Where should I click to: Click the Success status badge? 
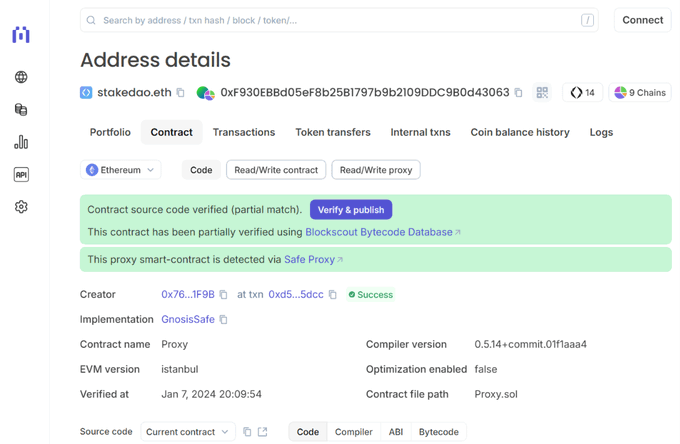pos(371,295)
